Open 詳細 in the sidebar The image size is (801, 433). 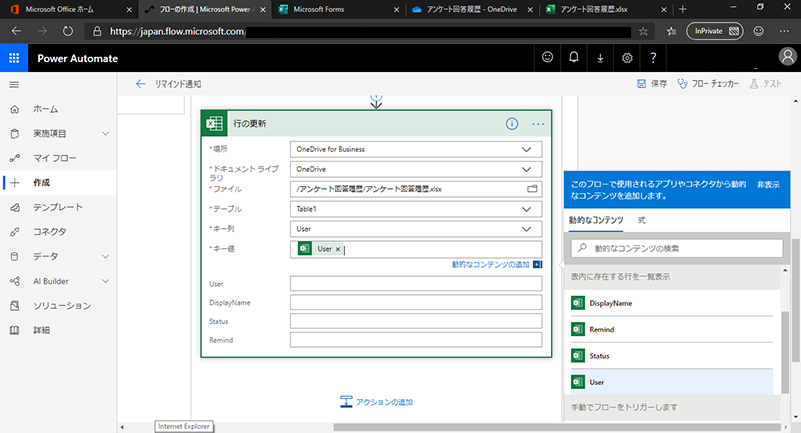tap(41, 330)
